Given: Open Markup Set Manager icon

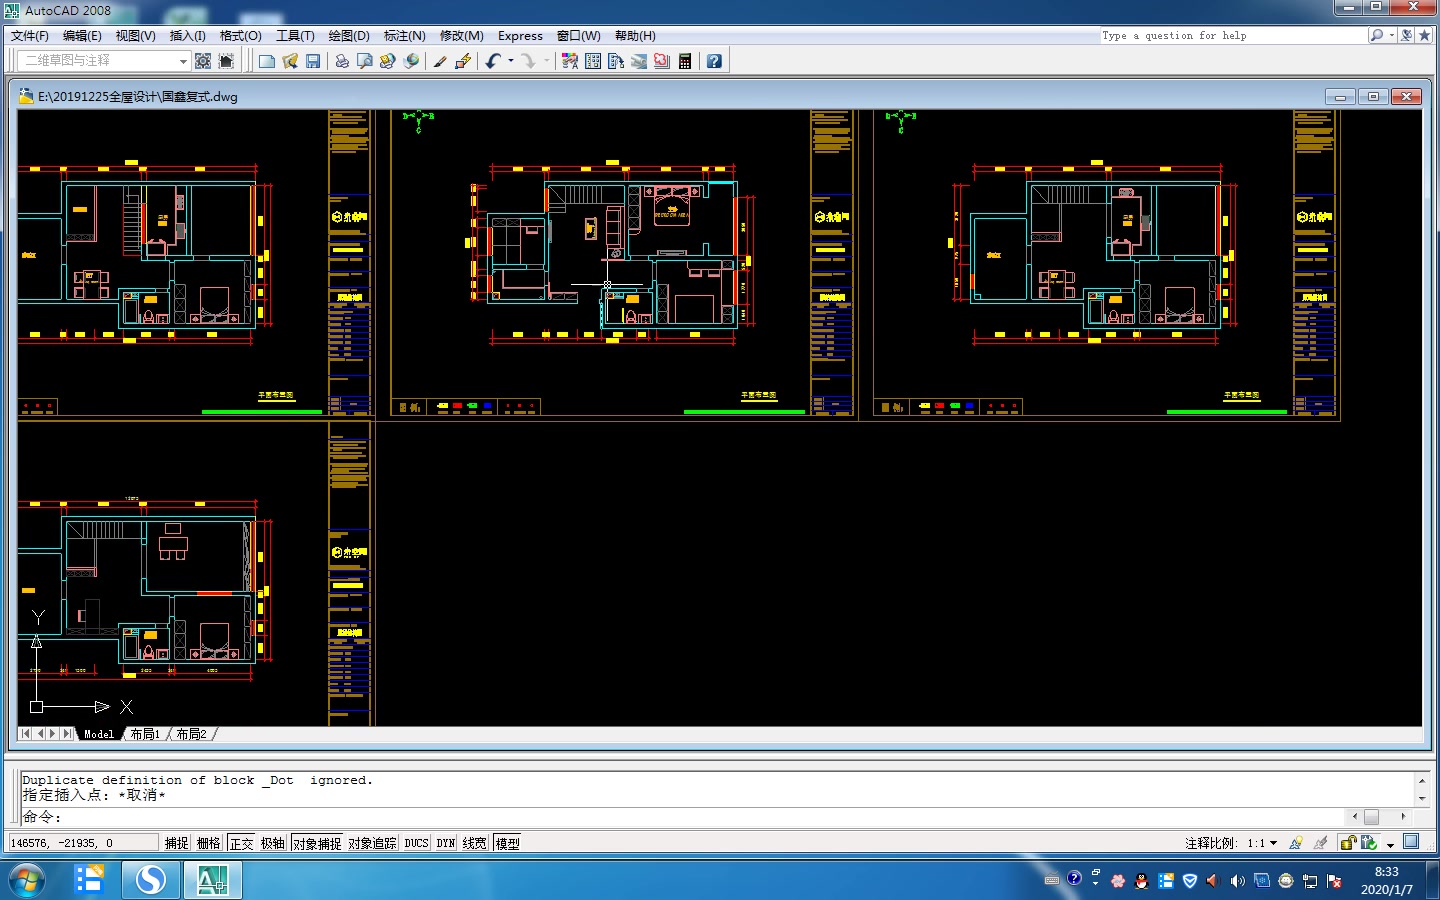Looking at the screenshot, I should (662, 61).
